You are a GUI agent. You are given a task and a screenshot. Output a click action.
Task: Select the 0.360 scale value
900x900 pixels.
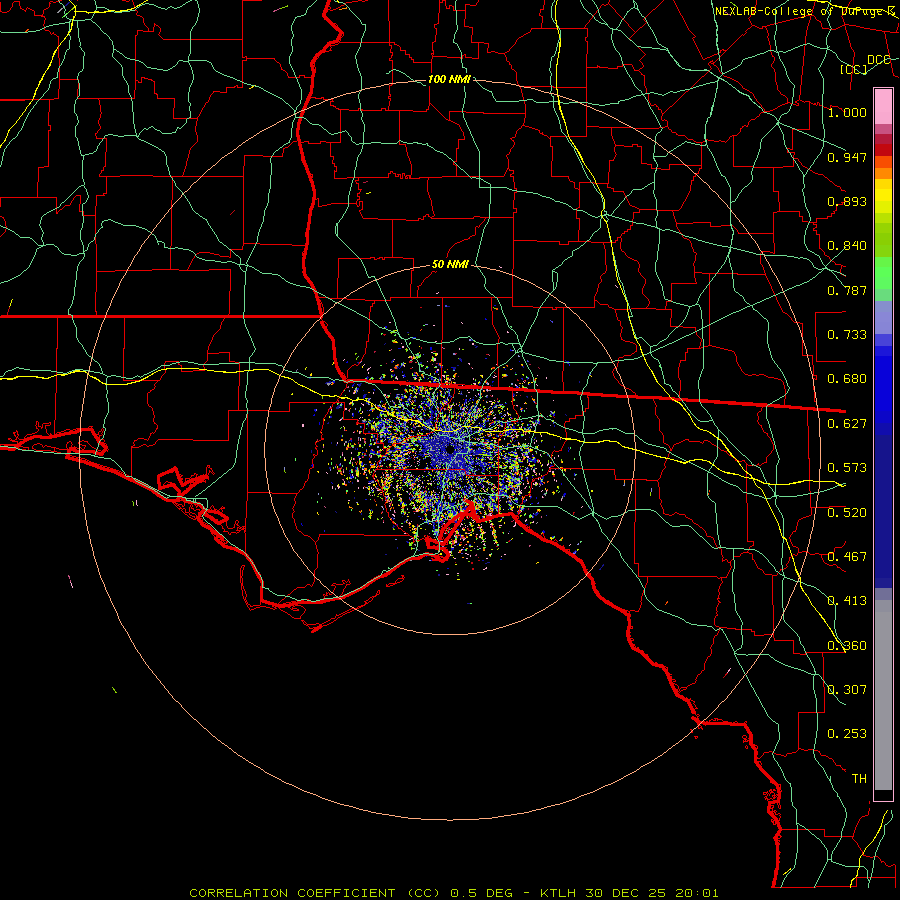(847, 646)
